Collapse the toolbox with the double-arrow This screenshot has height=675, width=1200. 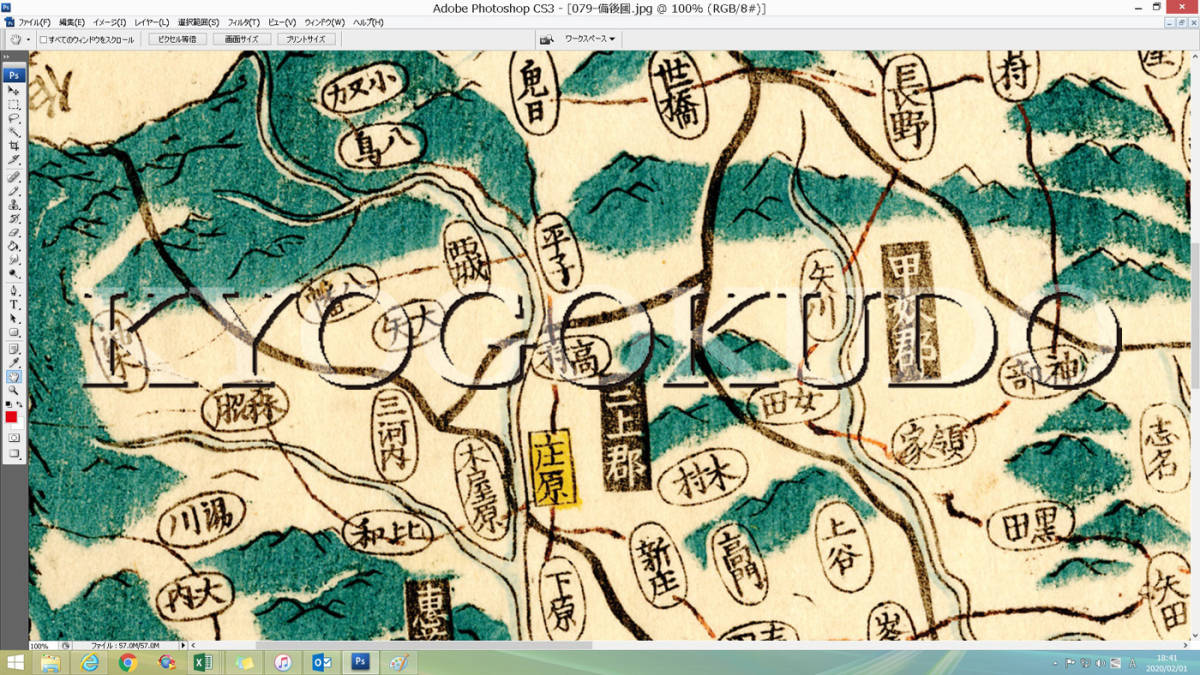7,57
